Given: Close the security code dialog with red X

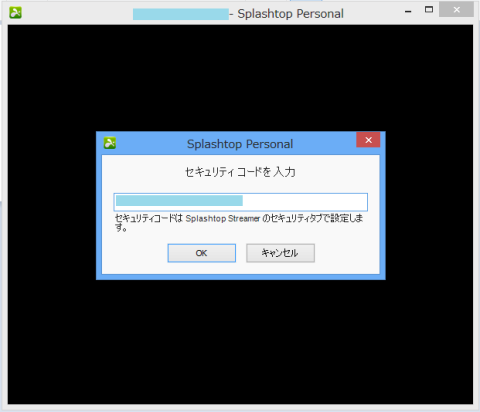Looking at the screenshot, I should point(368,140).
